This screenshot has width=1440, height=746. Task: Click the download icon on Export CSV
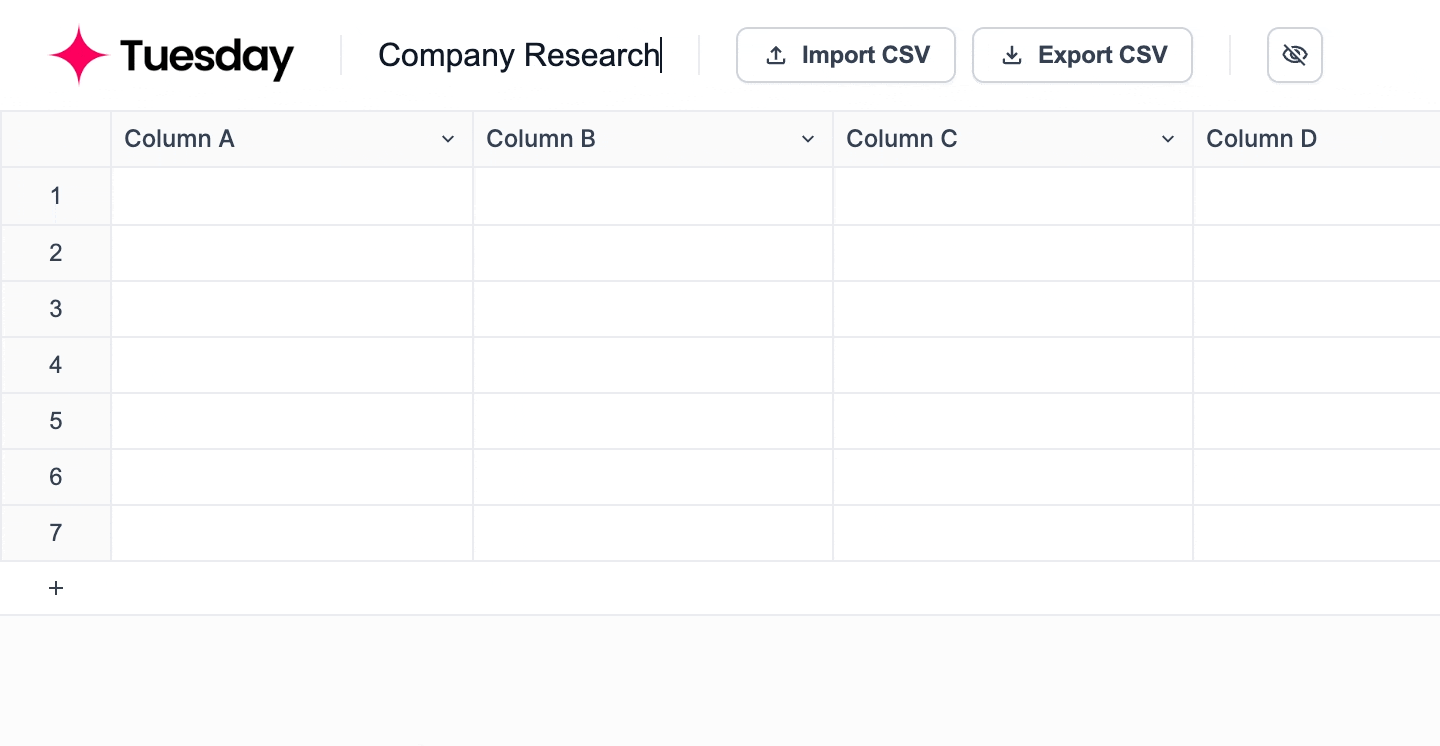point(1012,56)
